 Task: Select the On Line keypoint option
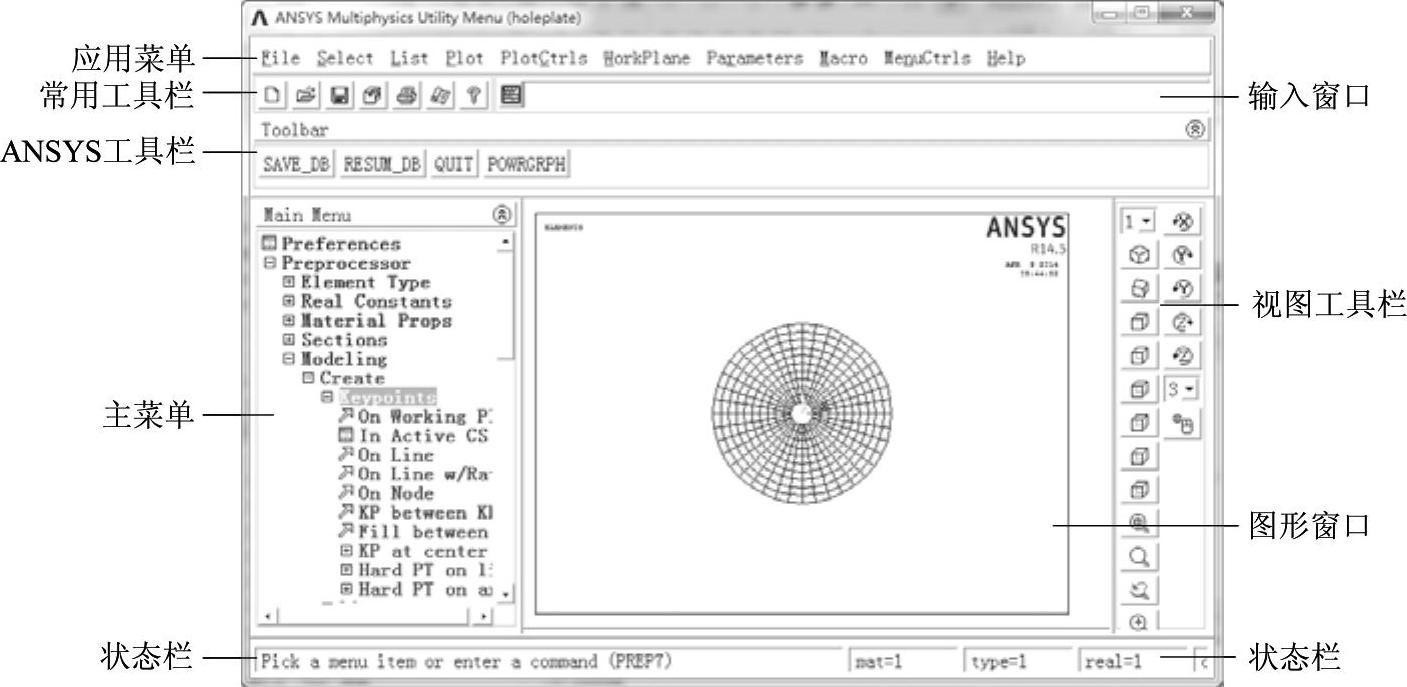[386, 455]
